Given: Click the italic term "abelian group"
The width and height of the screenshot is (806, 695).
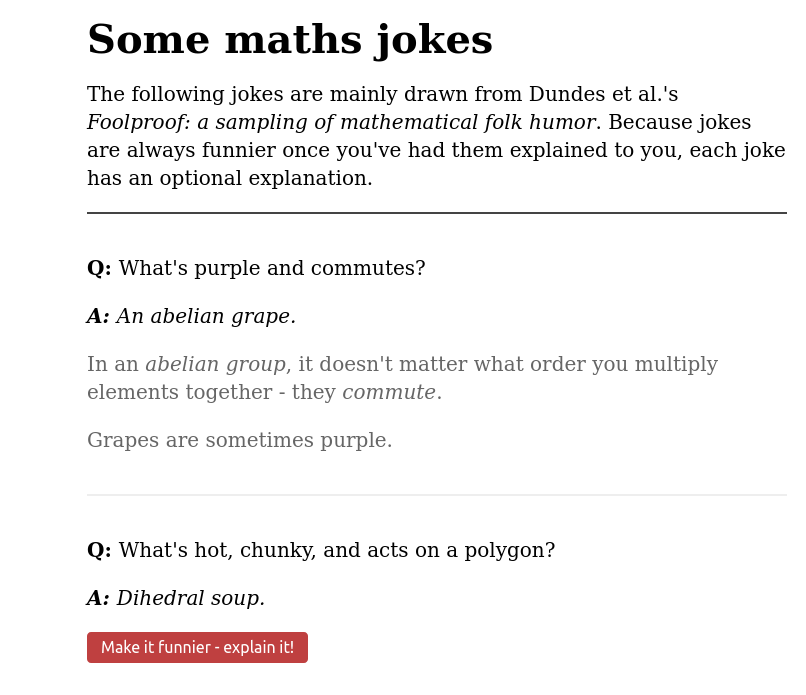Looking at the screenshot, I should (x=215, y=365).
